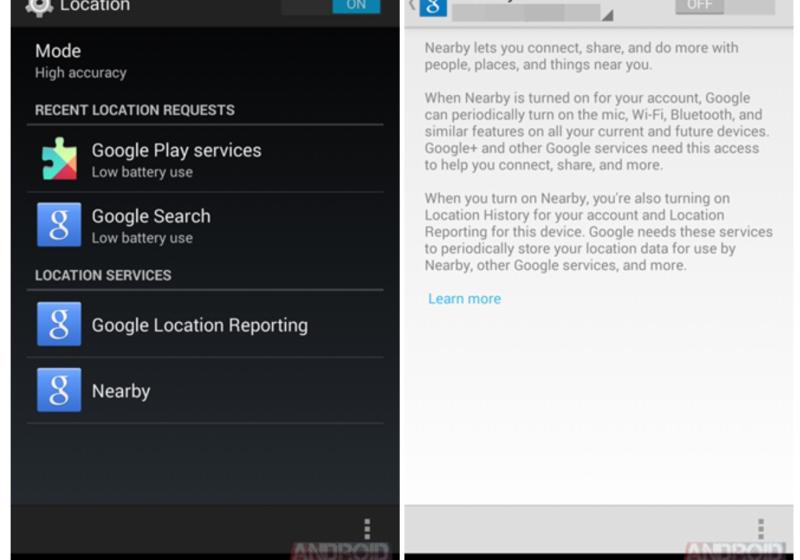
Task: Click the Google icon in the Nearby header
Action: click(x=433, y=7)
